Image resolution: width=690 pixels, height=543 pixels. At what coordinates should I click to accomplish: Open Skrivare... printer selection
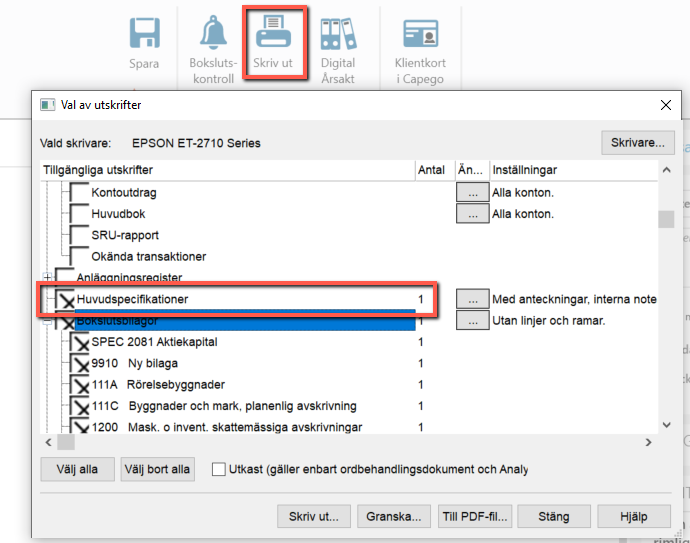[638, 143]
